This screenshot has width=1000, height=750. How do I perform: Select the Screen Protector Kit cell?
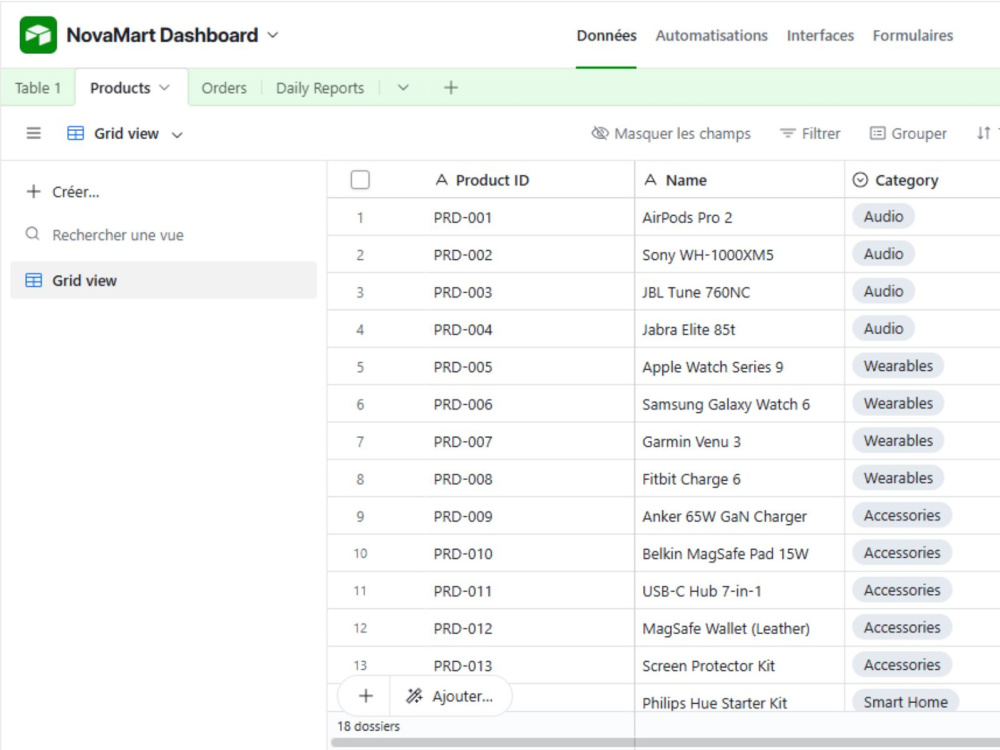pyautogui.click(x=740, y=666)
